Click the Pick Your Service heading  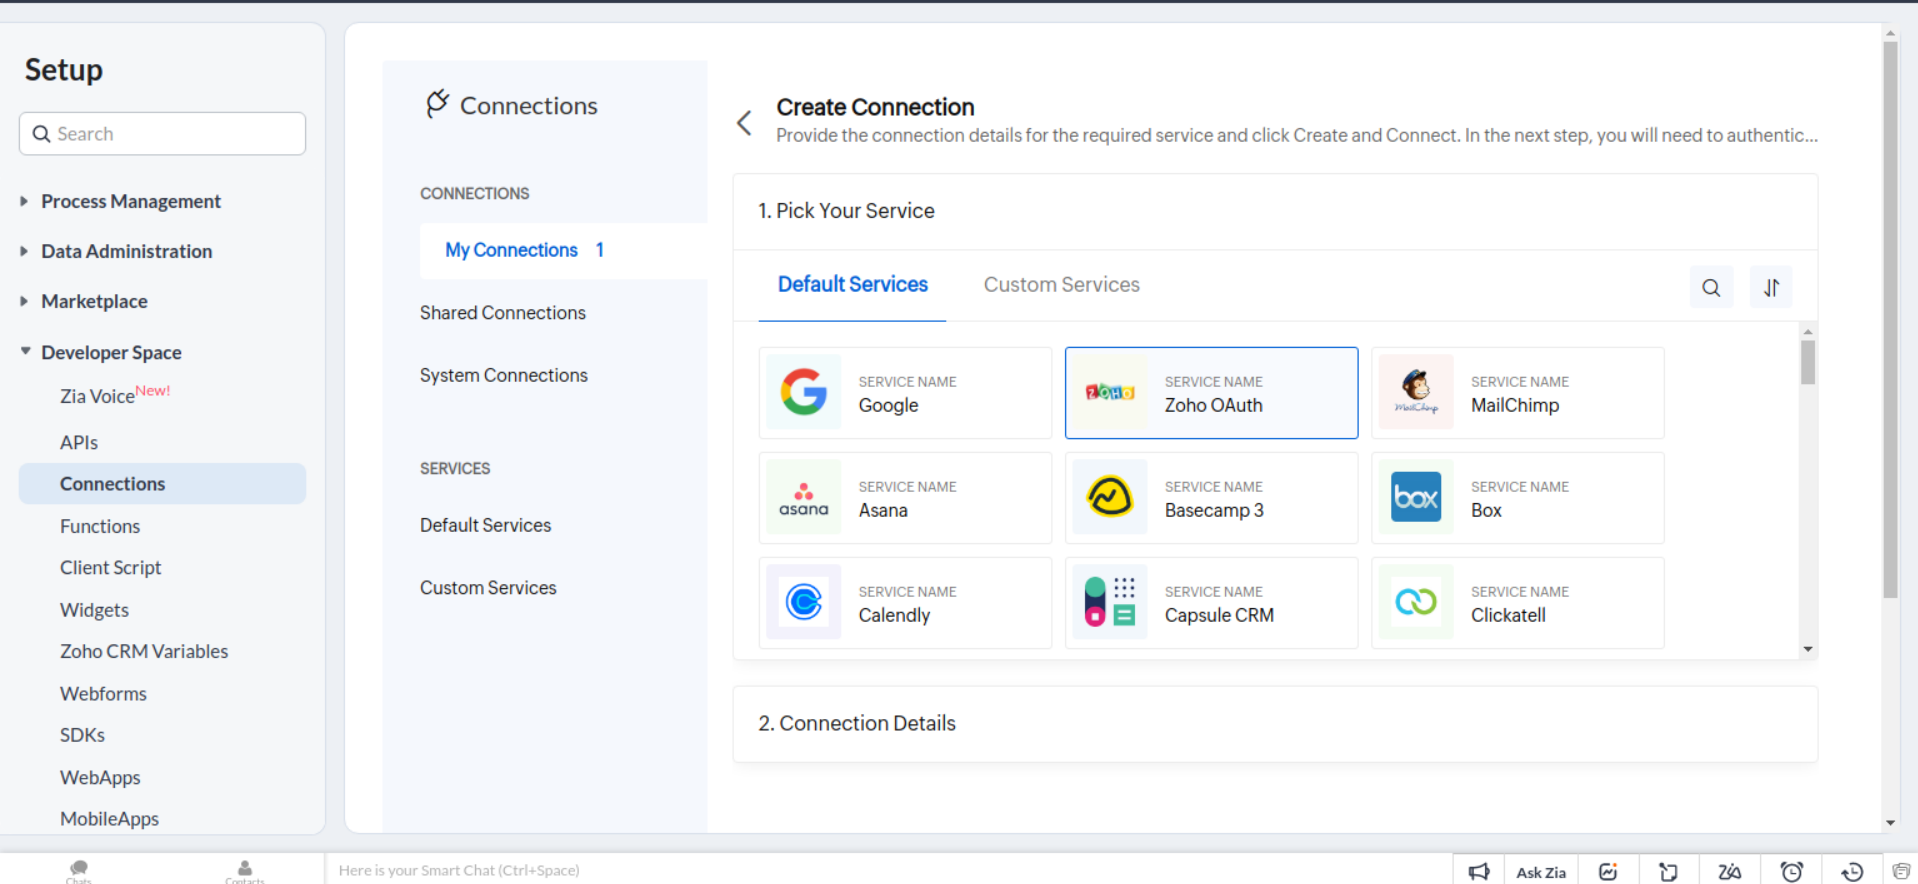pos(846,211)
